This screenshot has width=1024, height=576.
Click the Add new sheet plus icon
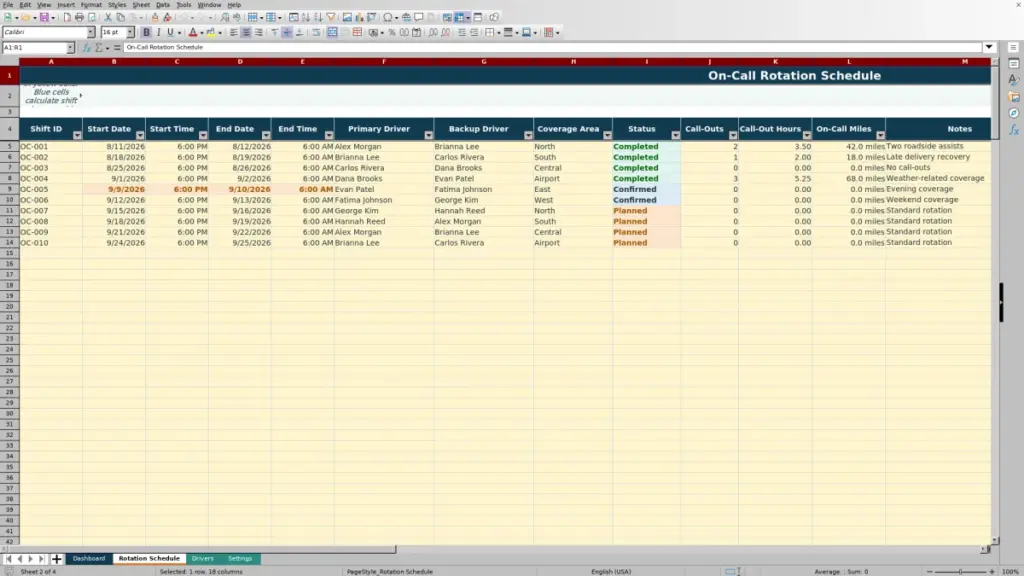pos(56,559)
